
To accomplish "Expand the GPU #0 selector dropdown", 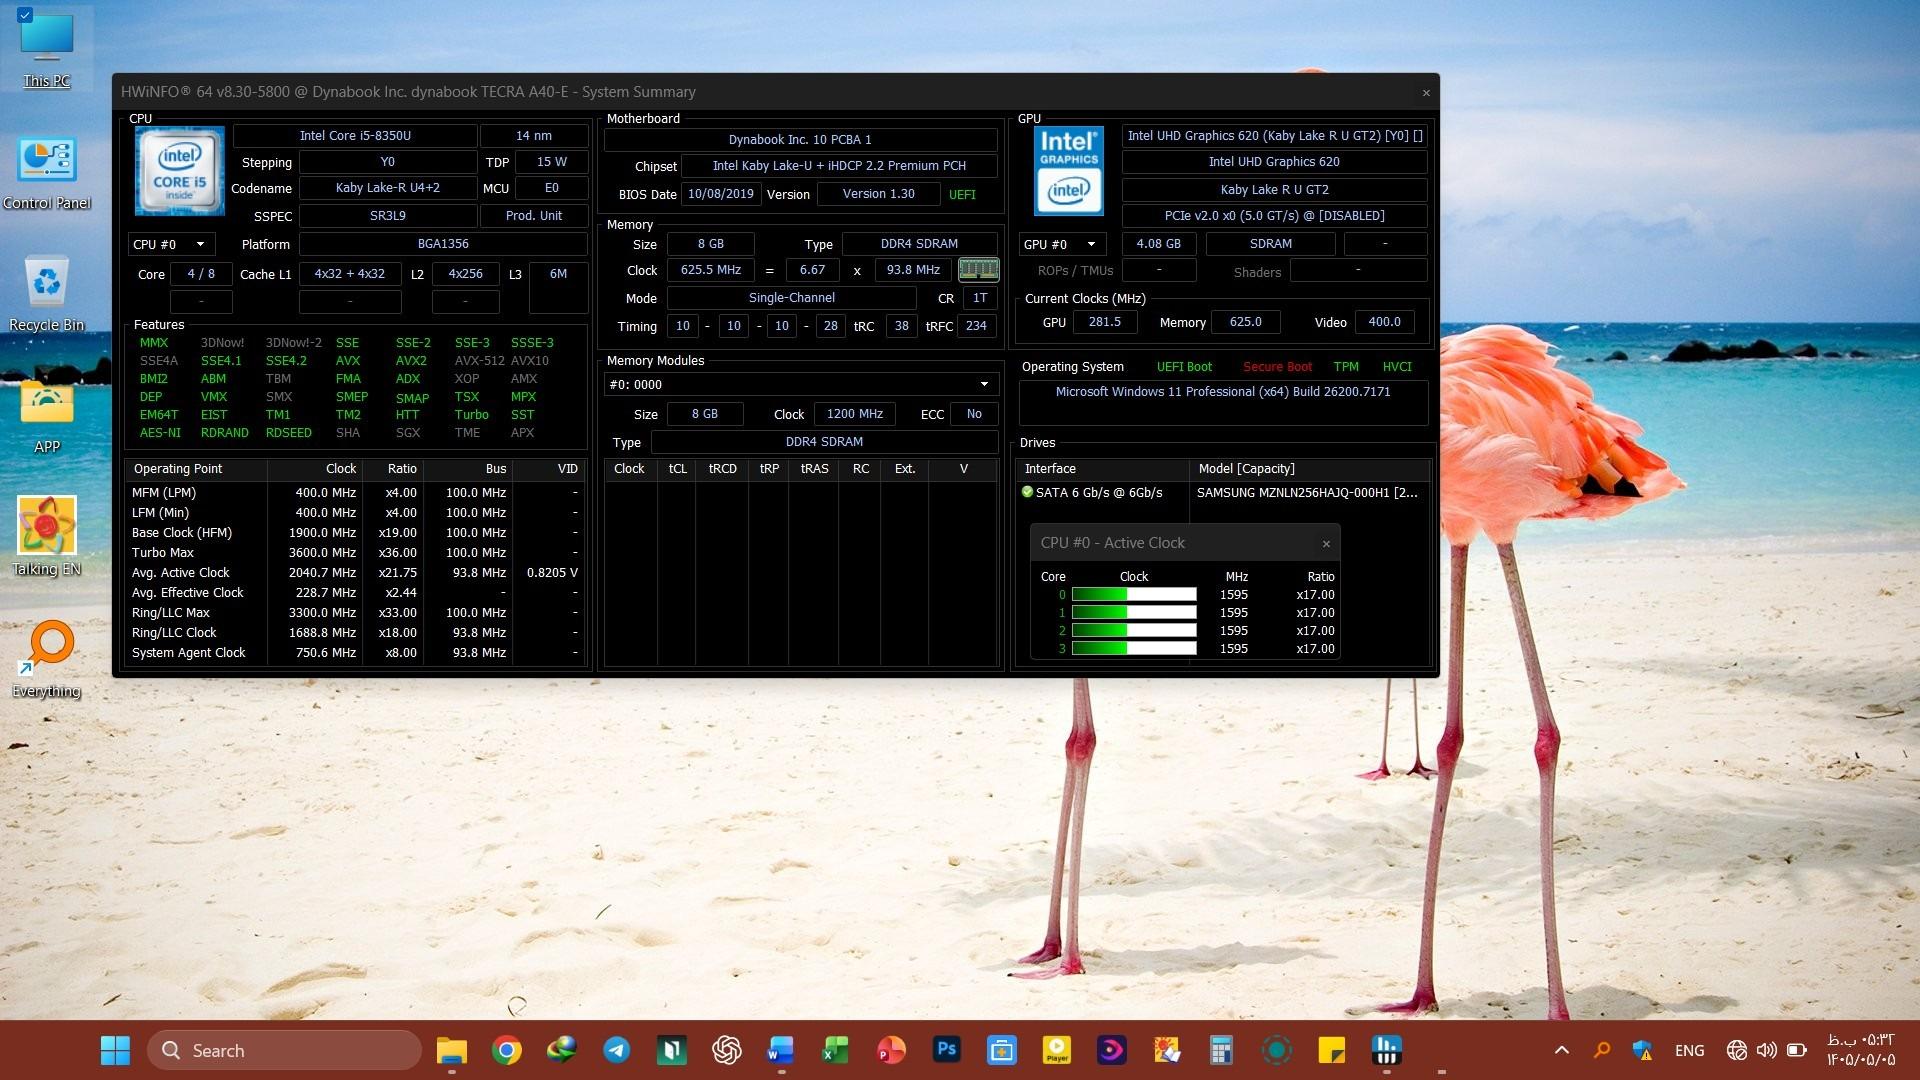I will (1062, 244).
